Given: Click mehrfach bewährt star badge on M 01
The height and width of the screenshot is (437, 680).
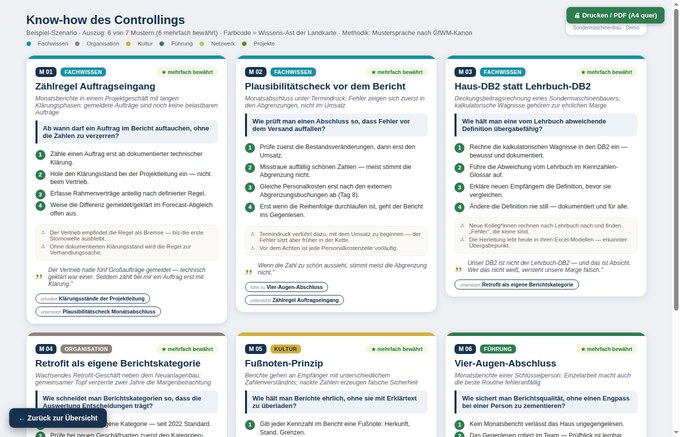Looking at the screenshot, I should (187, 72).
